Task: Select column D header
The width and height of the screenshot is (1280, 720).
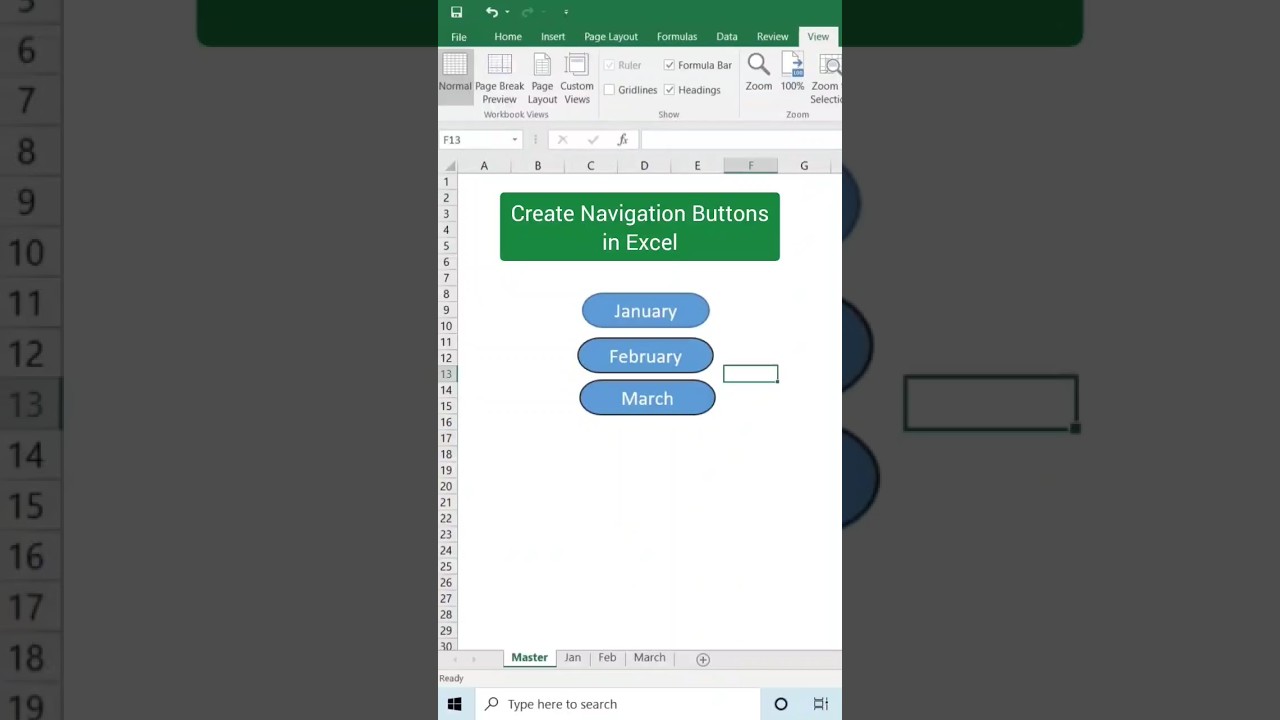Action: 644,166
